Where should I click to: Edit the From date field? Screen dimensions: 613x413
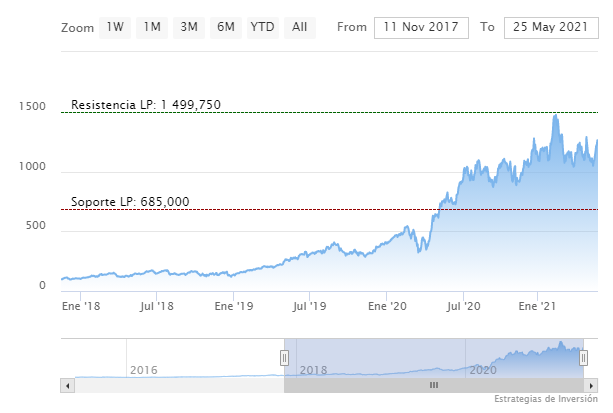point(420,27)
